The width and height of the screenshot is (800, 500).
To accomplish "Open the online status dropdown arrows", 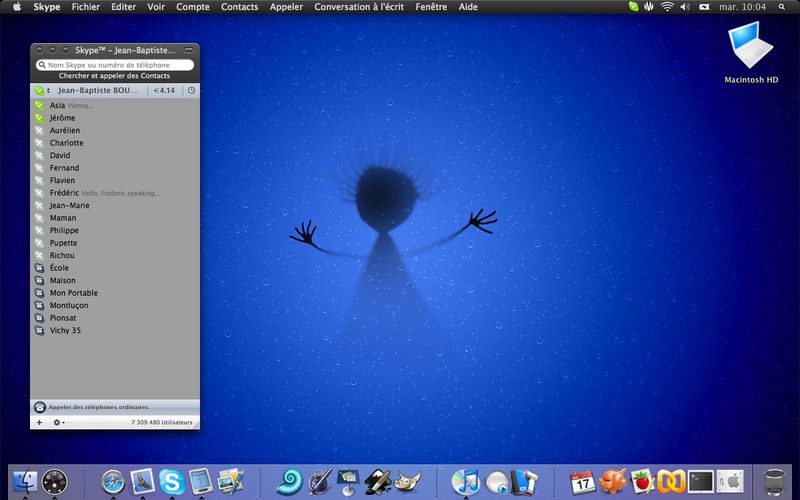I will point(48,91).
